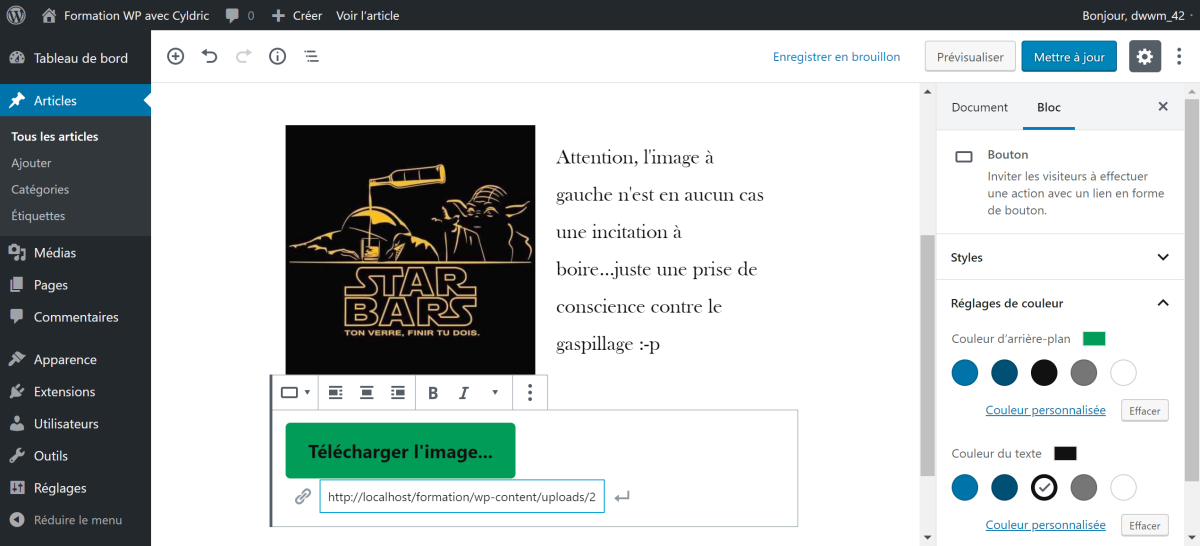This screenshot has width=1200, height=546.
Task: Open block navigation list icon
Action: [x=312, y=57]
